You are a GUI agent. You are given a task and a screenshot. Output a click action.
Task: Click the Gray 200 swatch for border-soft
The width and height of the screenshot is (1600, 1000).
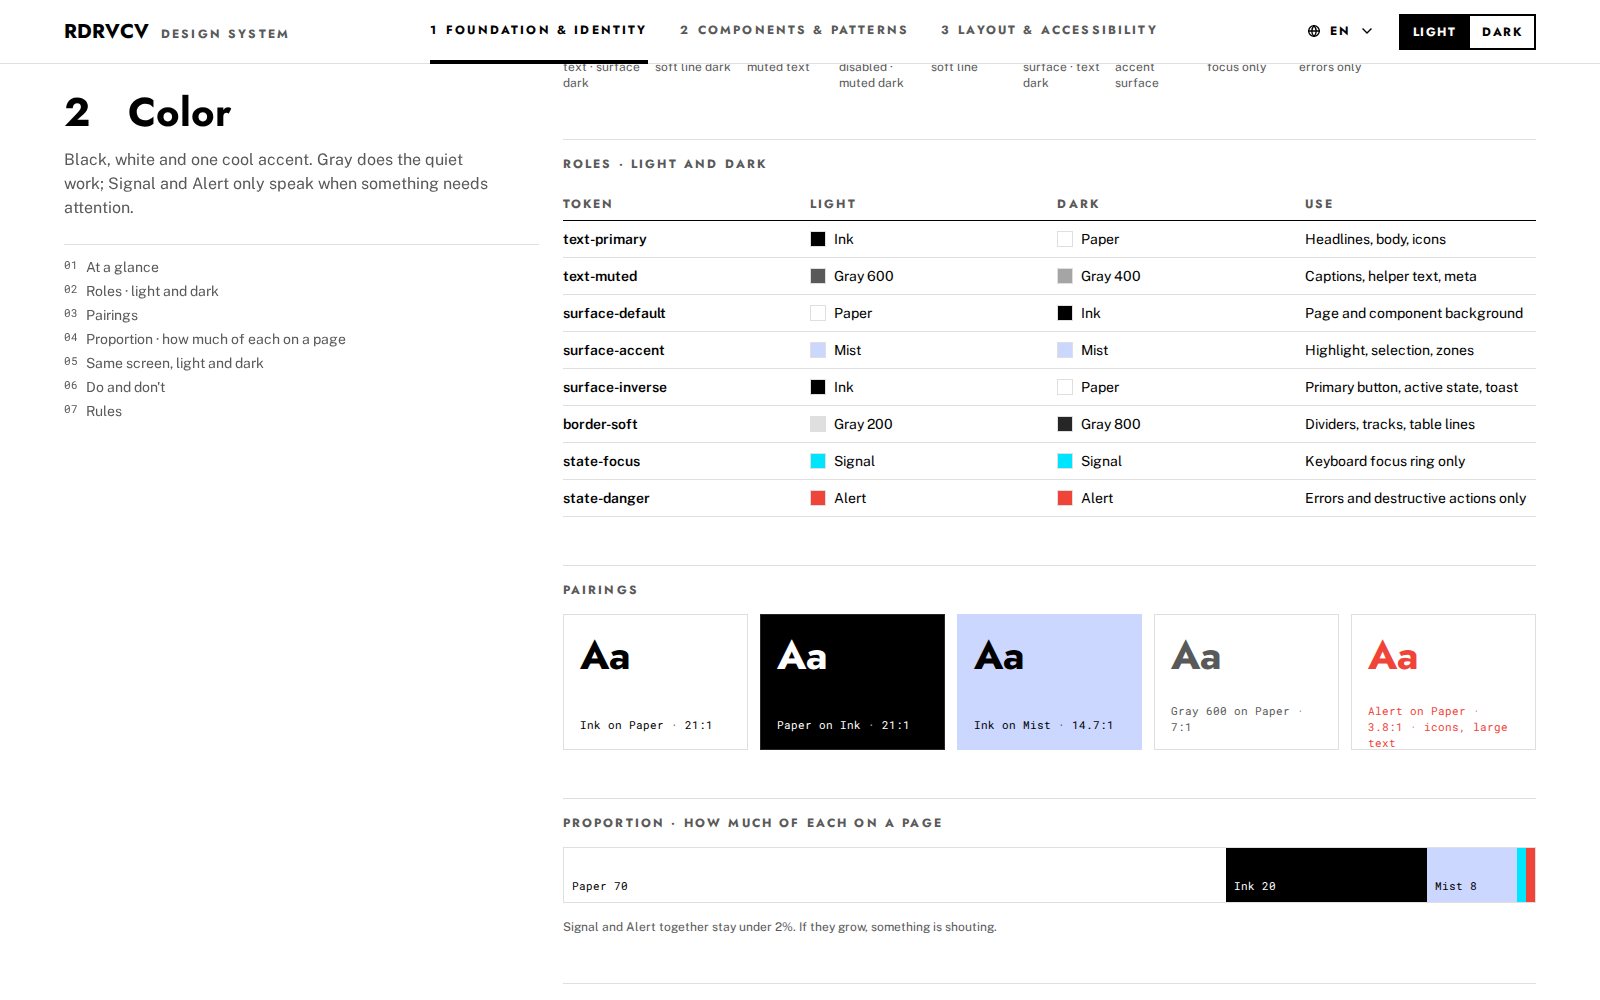point(818,424)
